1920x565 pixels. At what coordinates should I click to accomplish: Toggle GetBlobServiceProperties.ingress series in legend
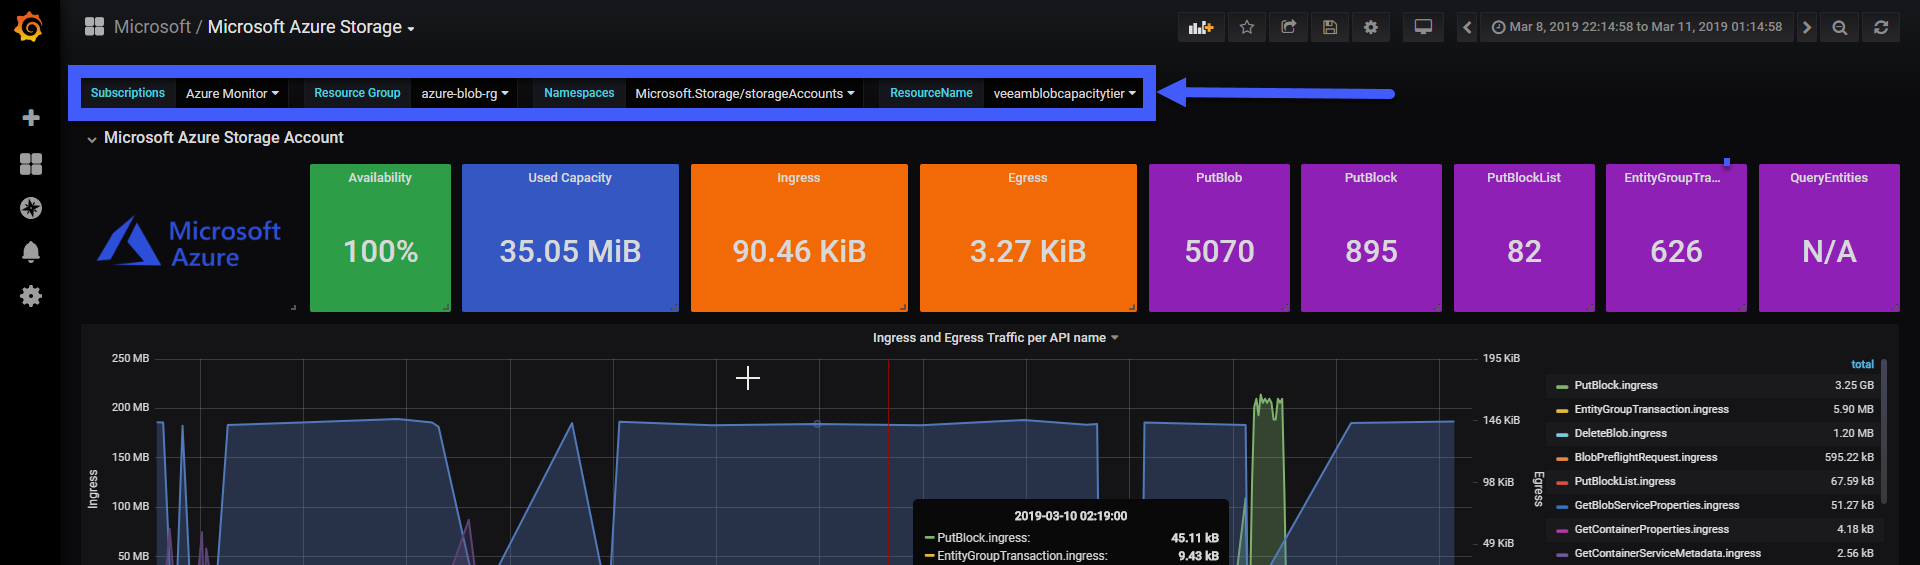click(1657, 505)
